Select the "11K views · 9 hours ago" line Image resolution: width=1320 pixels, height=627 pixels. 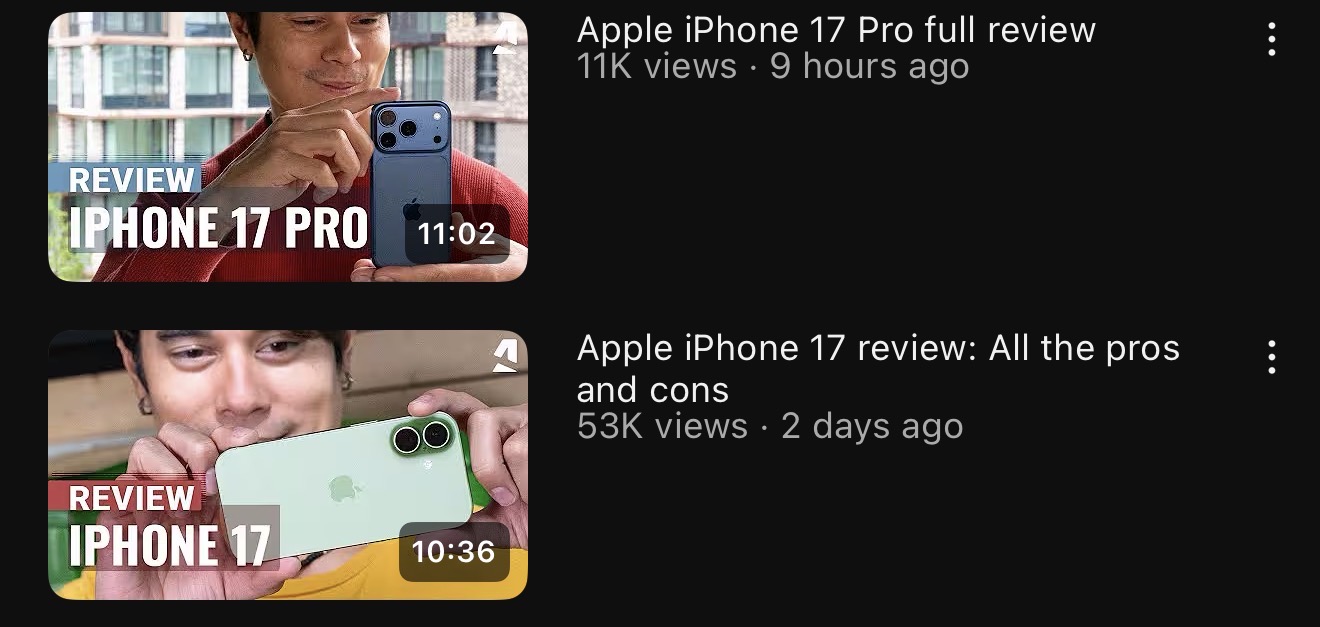tap(773, 67)
